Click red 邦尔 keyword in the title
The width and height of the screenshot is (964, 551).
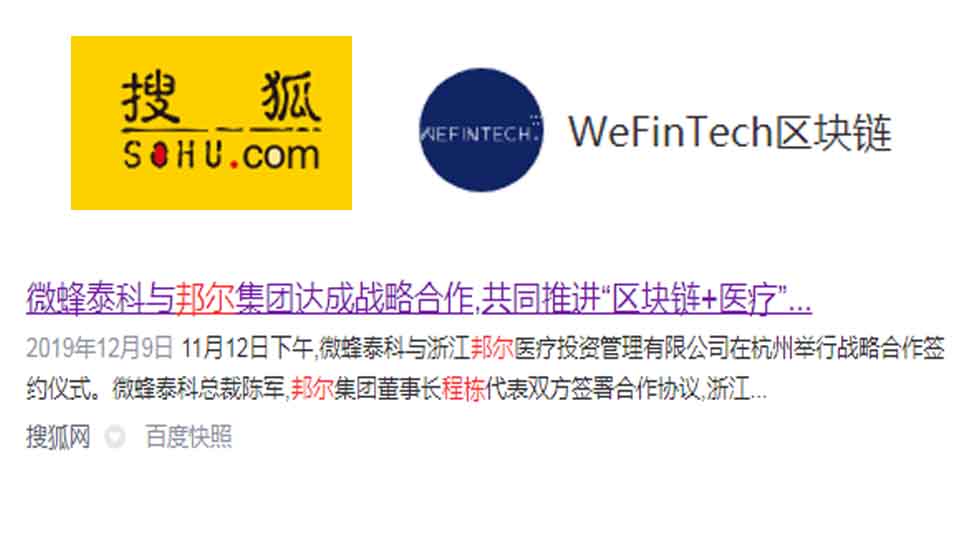(205, 298)
